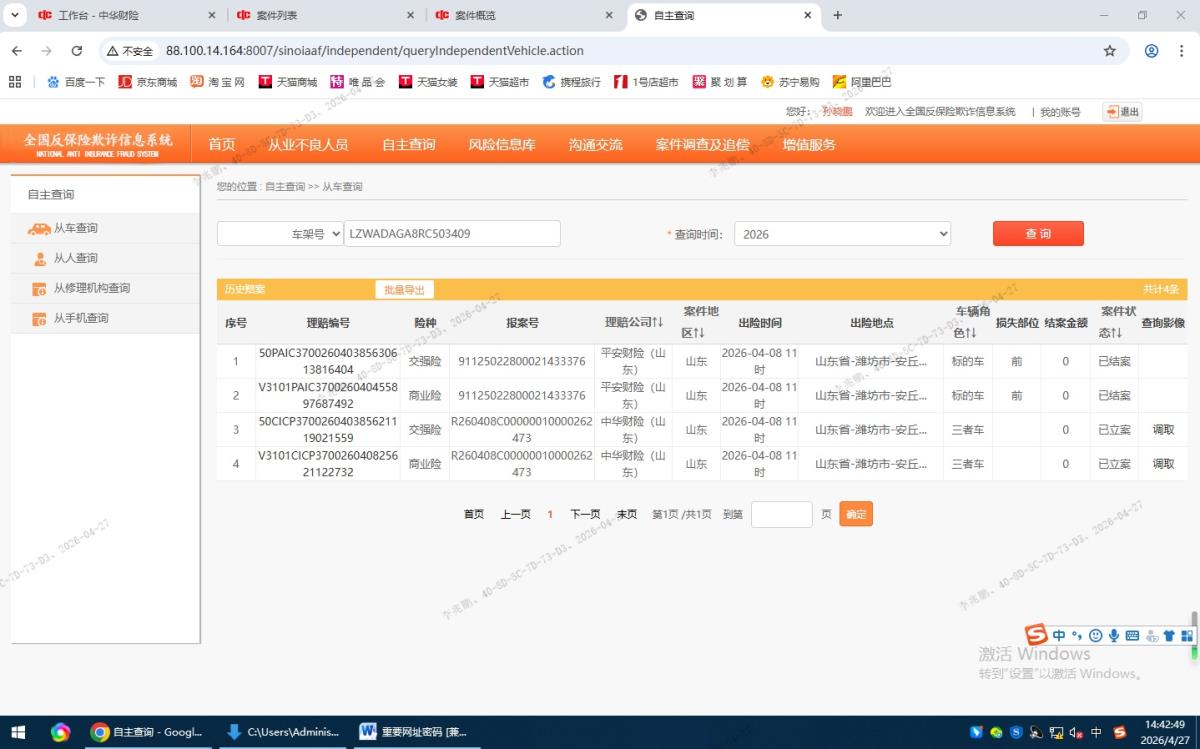Click the orange 确定 page button
The image size is (1200, 749).
(856, 514)
